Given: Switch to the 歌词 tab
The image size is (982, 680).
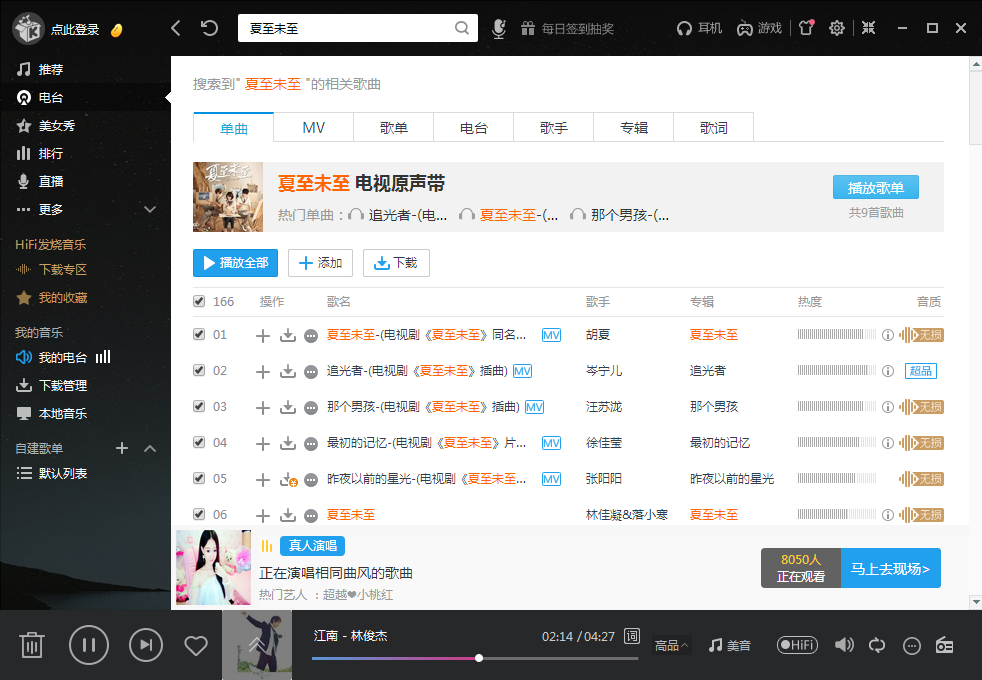Looking at the screenshot, I should (713, 128).
